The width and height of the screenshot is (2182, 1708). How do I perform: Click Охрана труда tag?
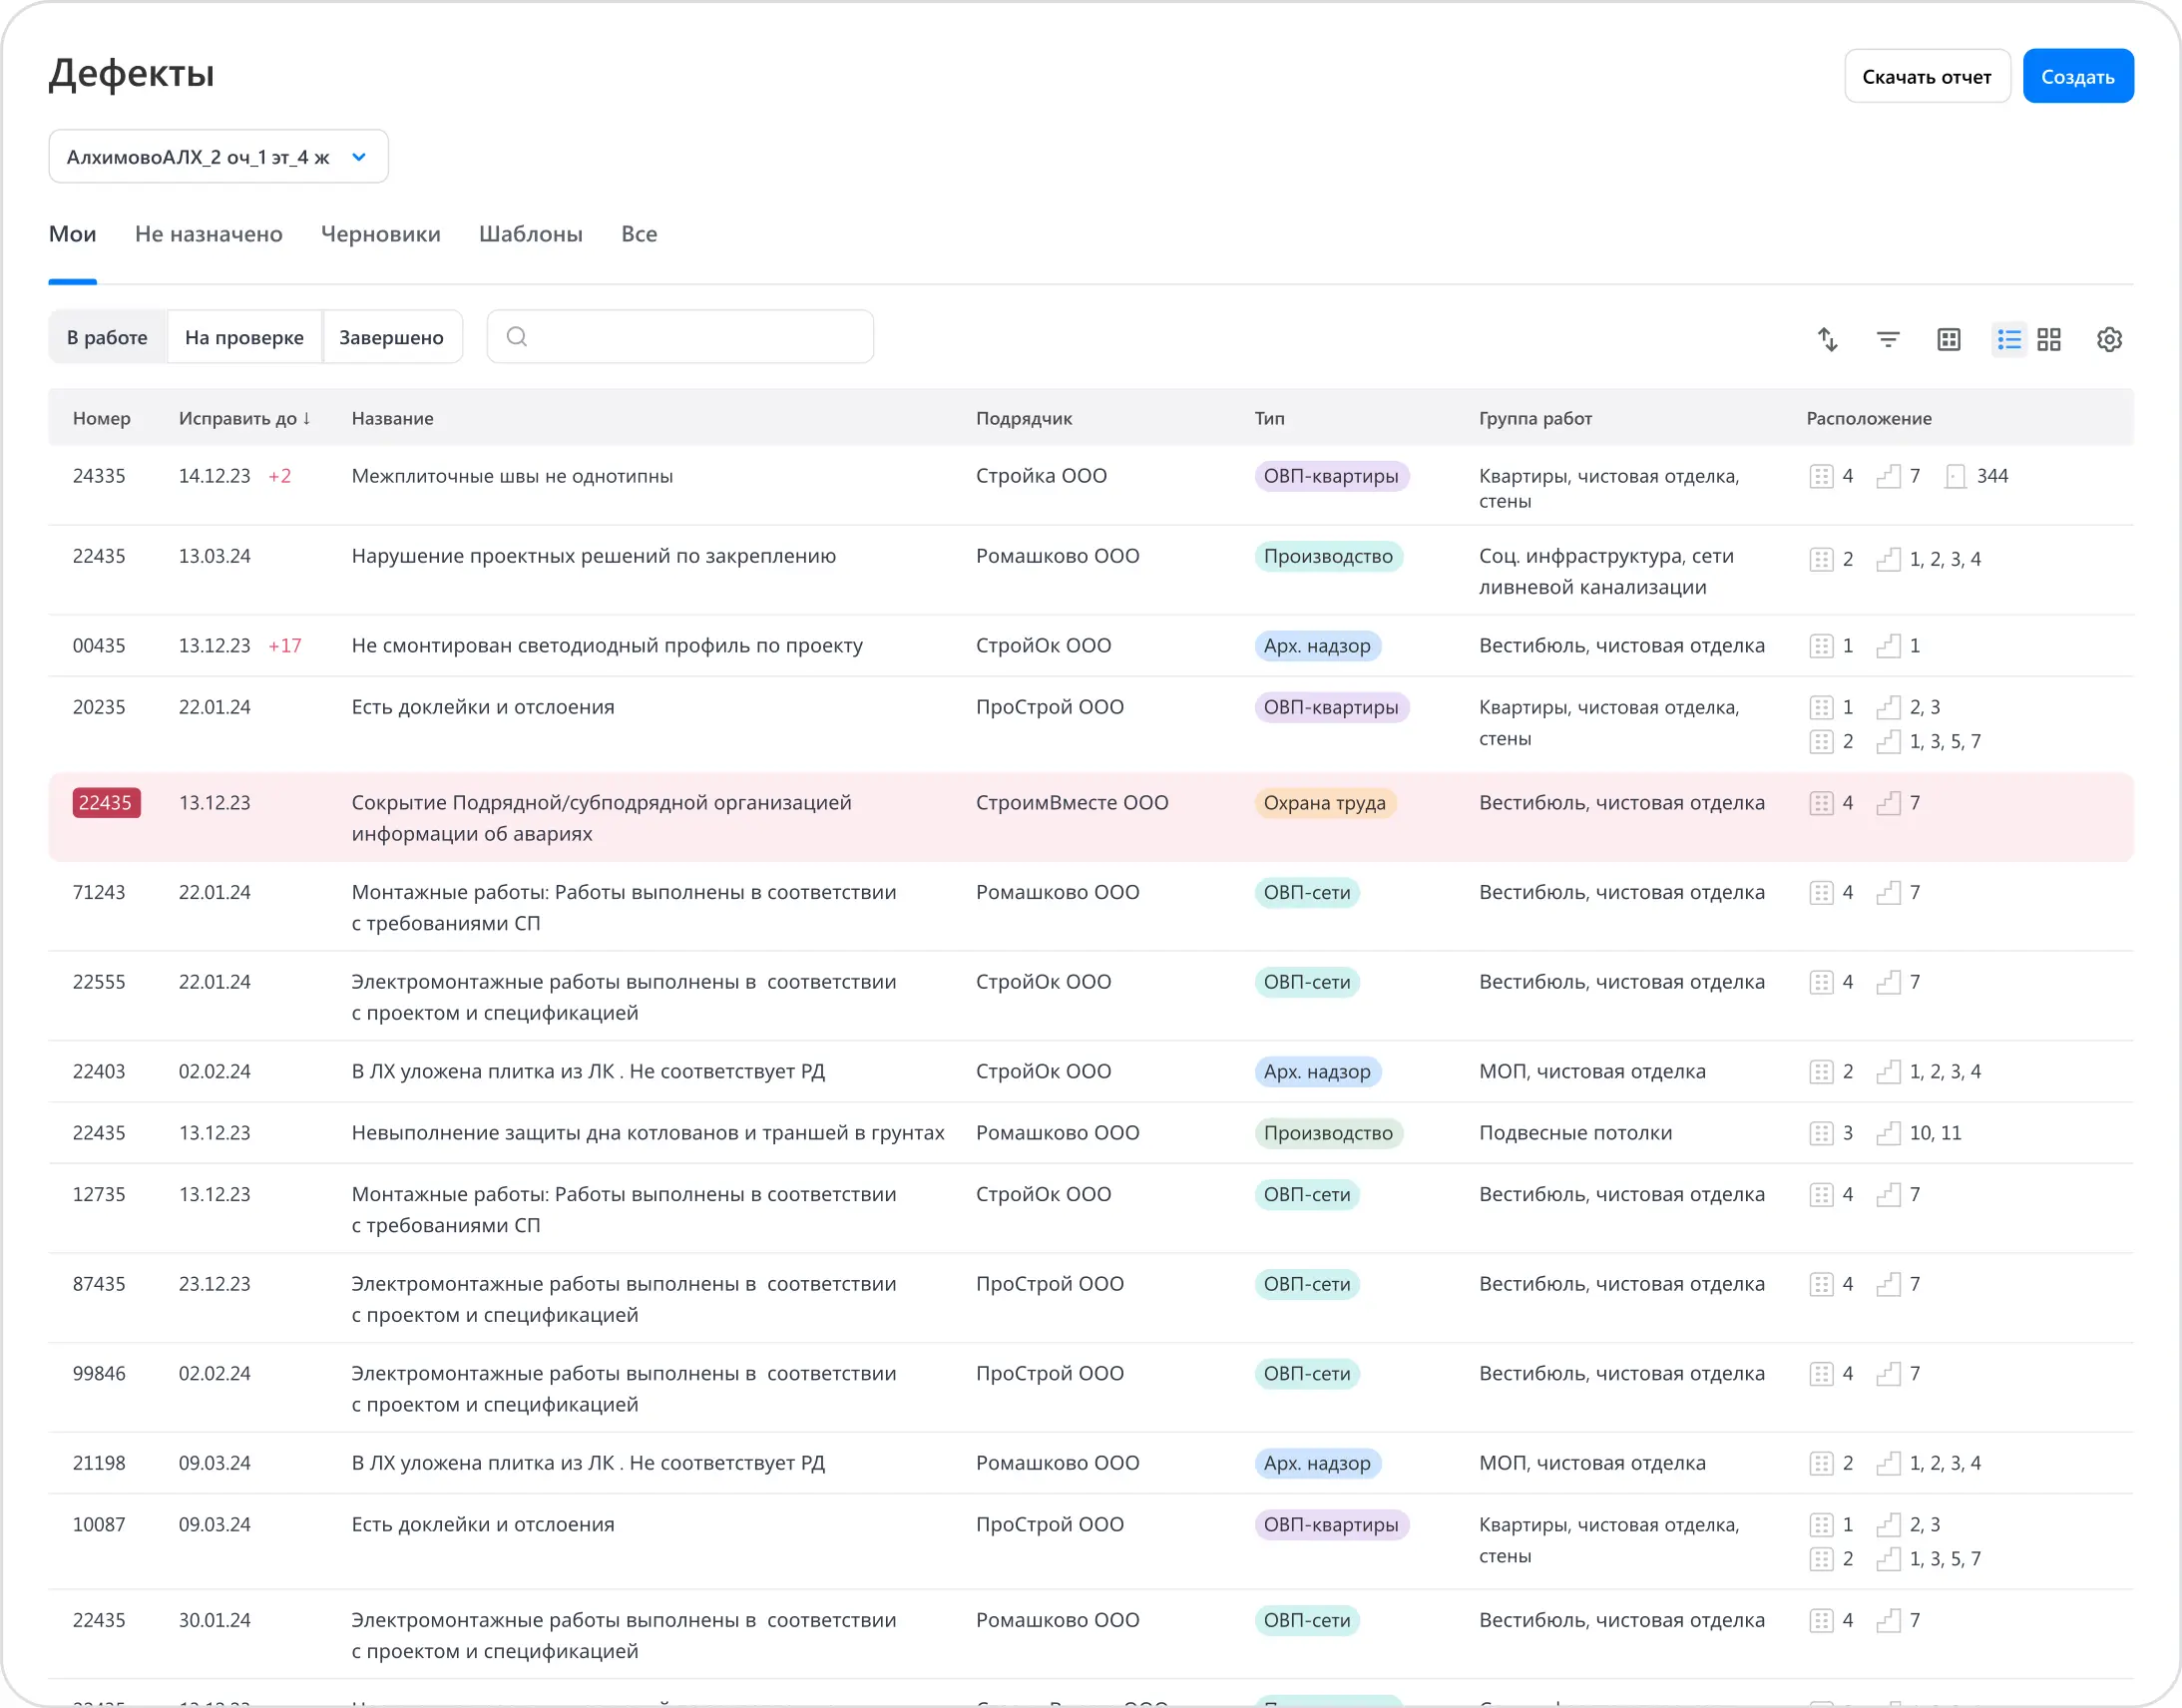tap(1325, 803)
